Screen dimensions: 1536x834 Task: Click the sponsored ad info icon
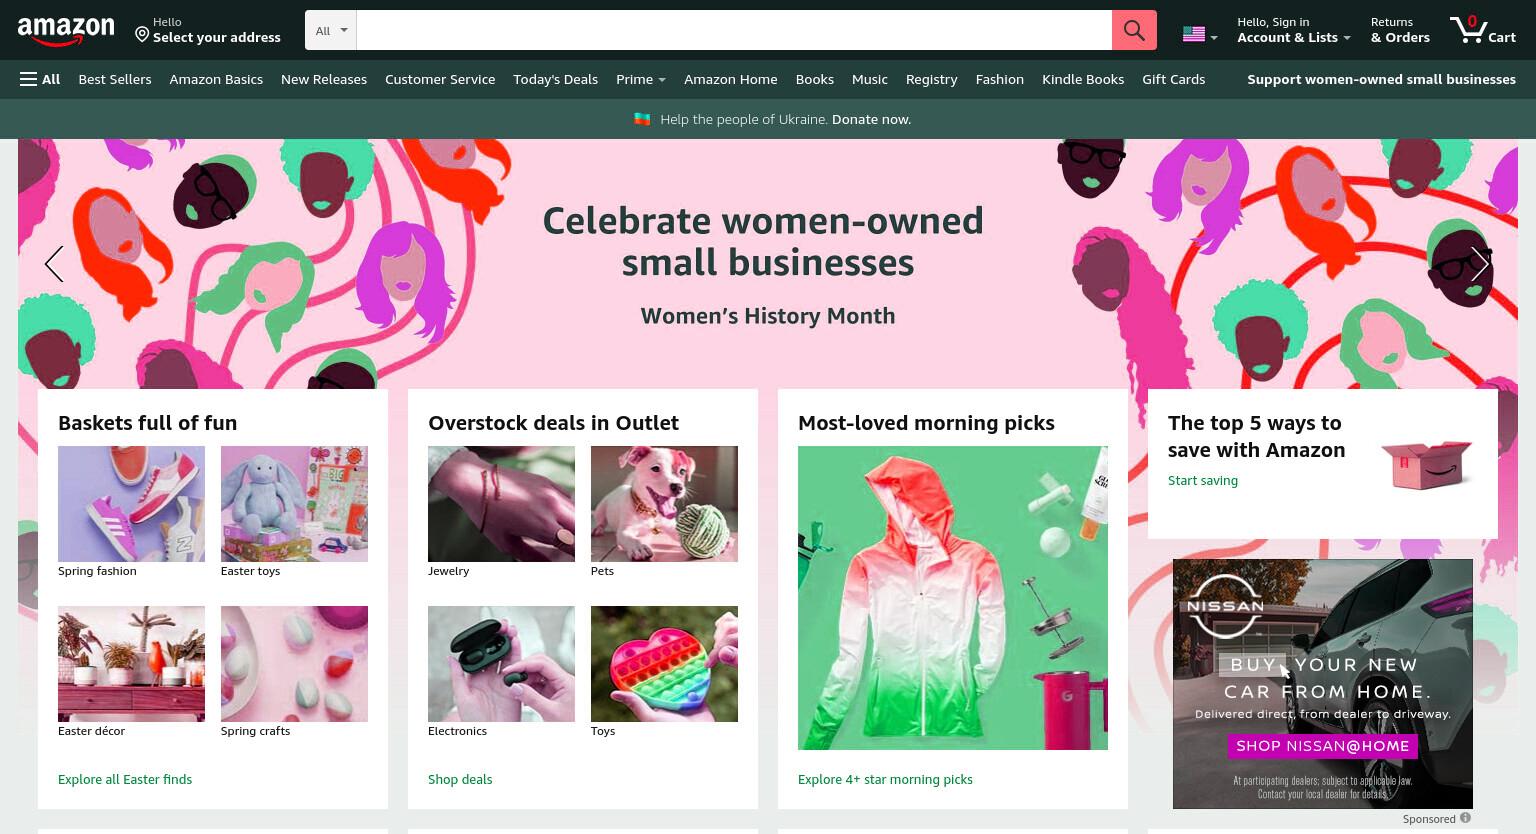1465,818
